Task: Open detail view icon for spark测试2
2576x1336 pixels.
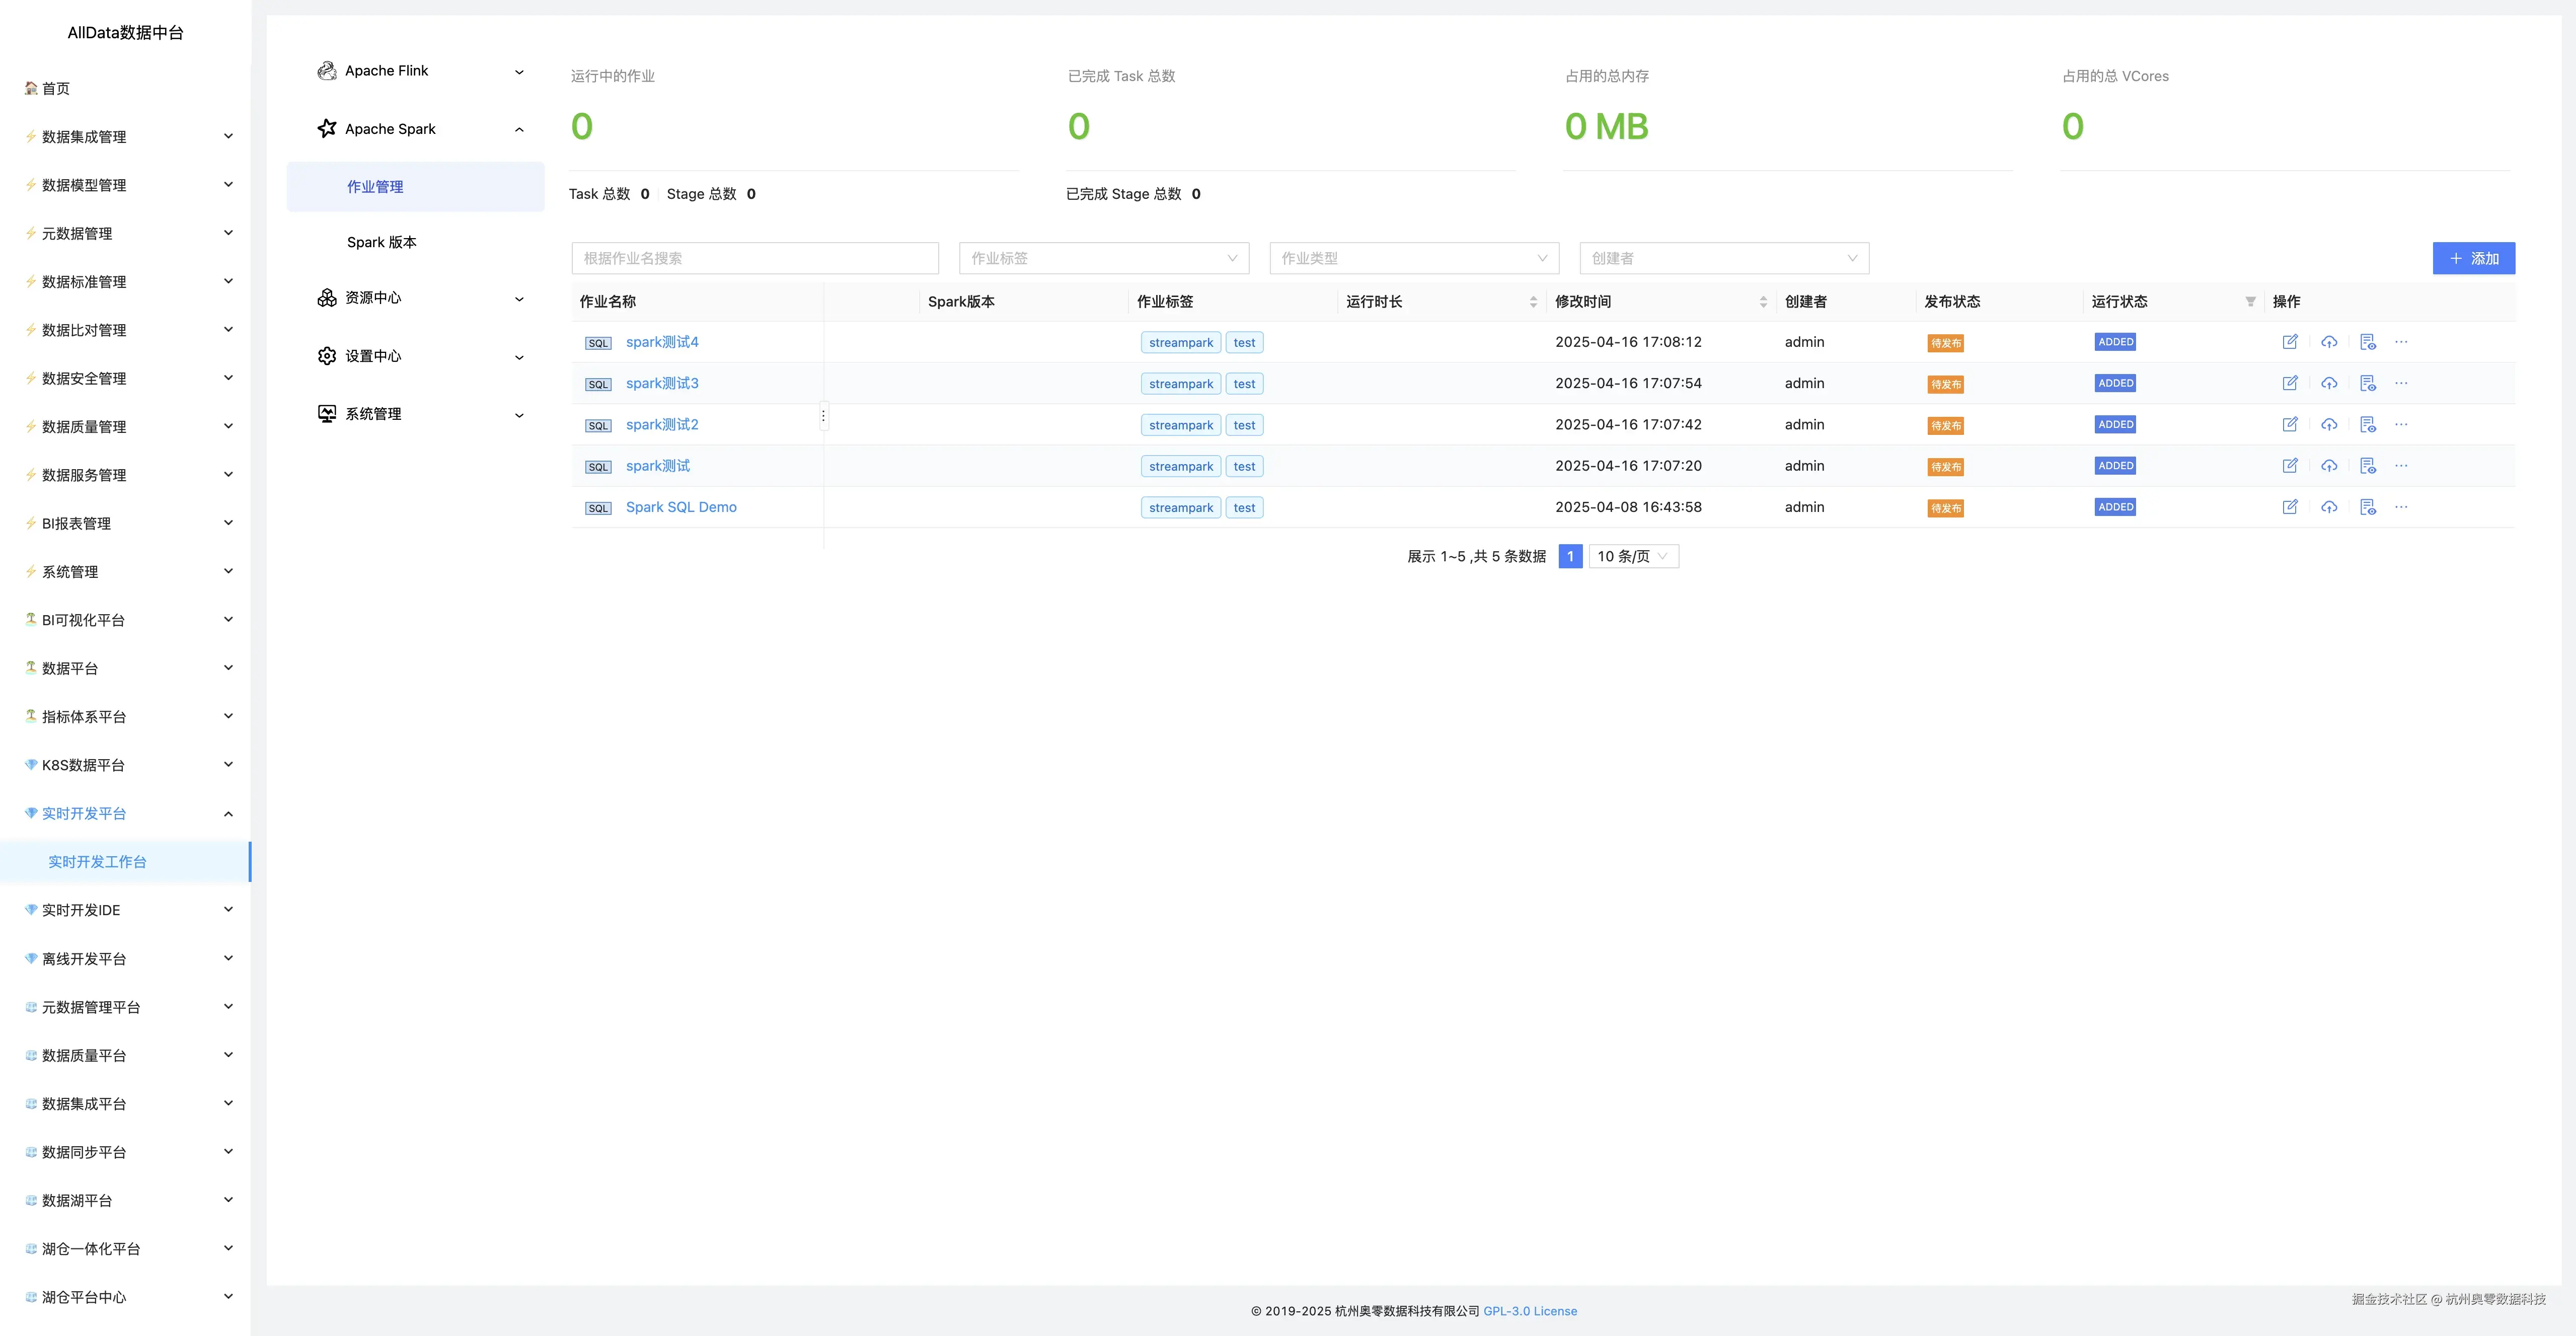Action: 2367,425
